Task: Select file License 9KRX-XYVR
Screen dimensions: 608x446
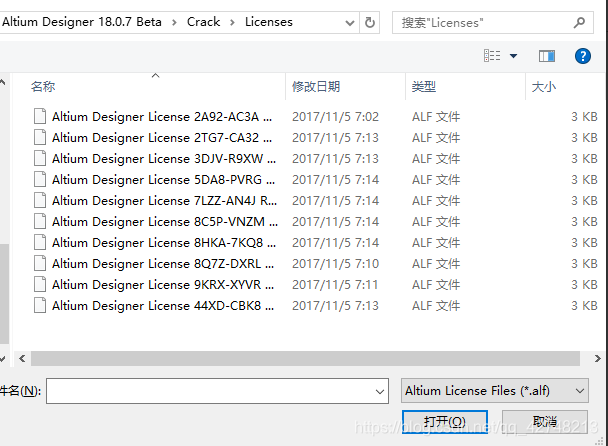Action: tap(163, 285)
